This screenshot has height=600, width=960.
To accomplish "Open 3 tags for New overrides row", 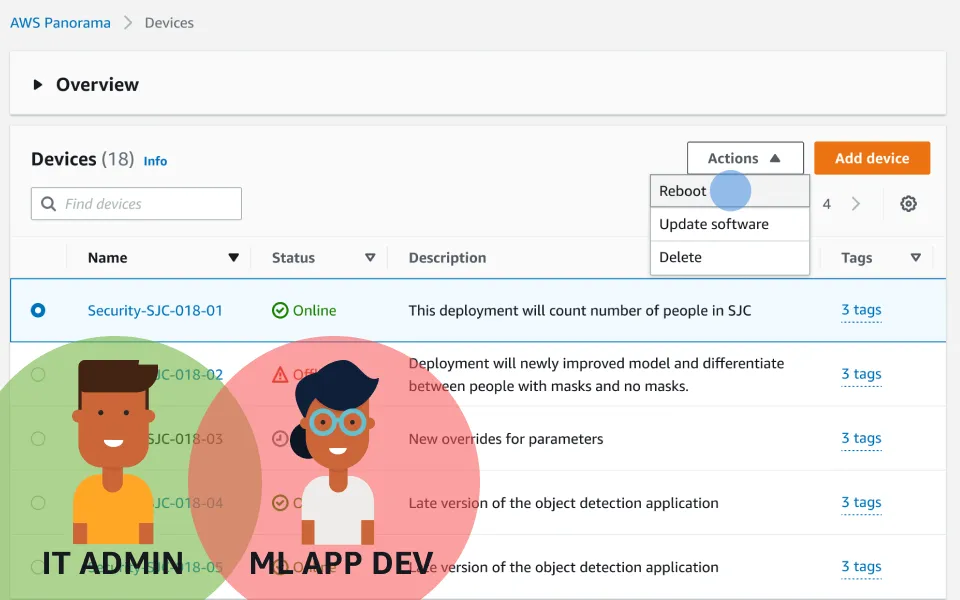I will [861, 438].
